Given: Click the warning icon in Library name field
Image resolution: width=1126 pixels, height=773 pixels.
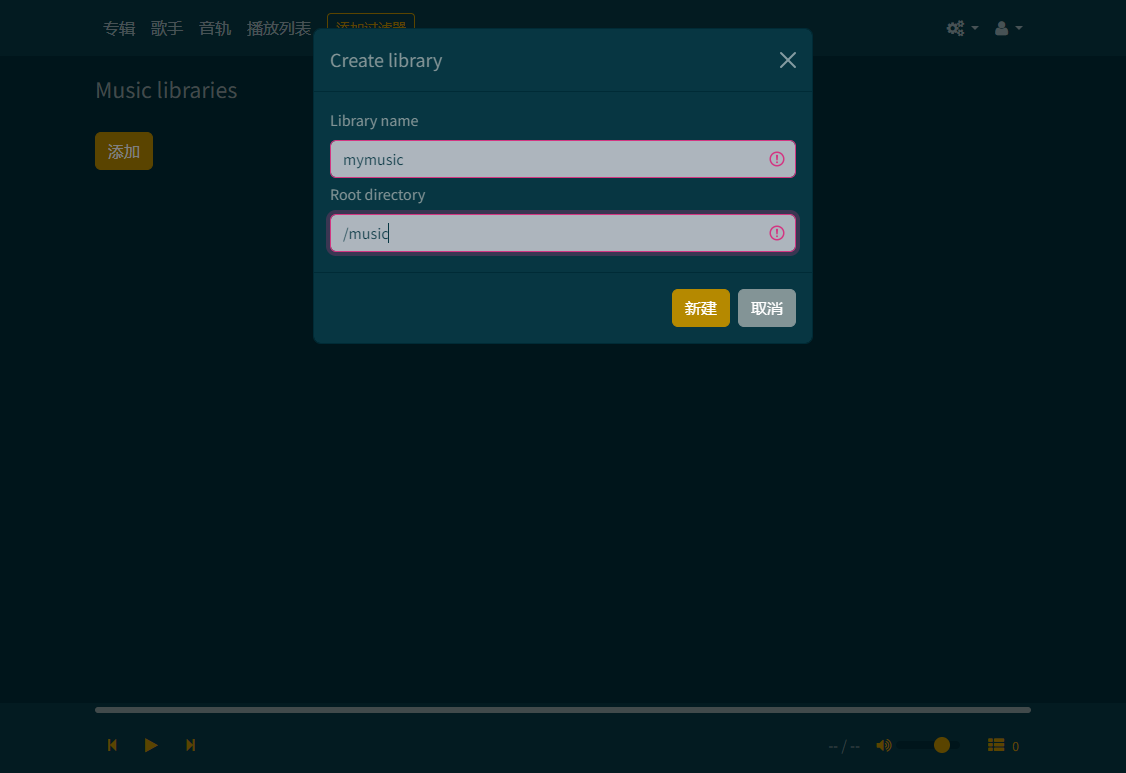Looking at the screenshot, I should [x=777, y=159].
